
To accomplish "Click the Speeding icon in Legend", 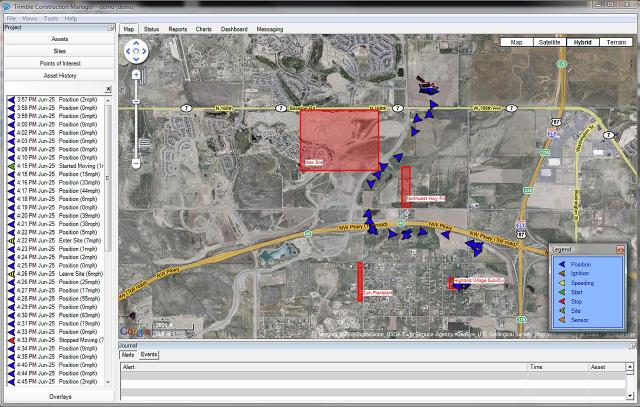I will (x=562, y=283).
